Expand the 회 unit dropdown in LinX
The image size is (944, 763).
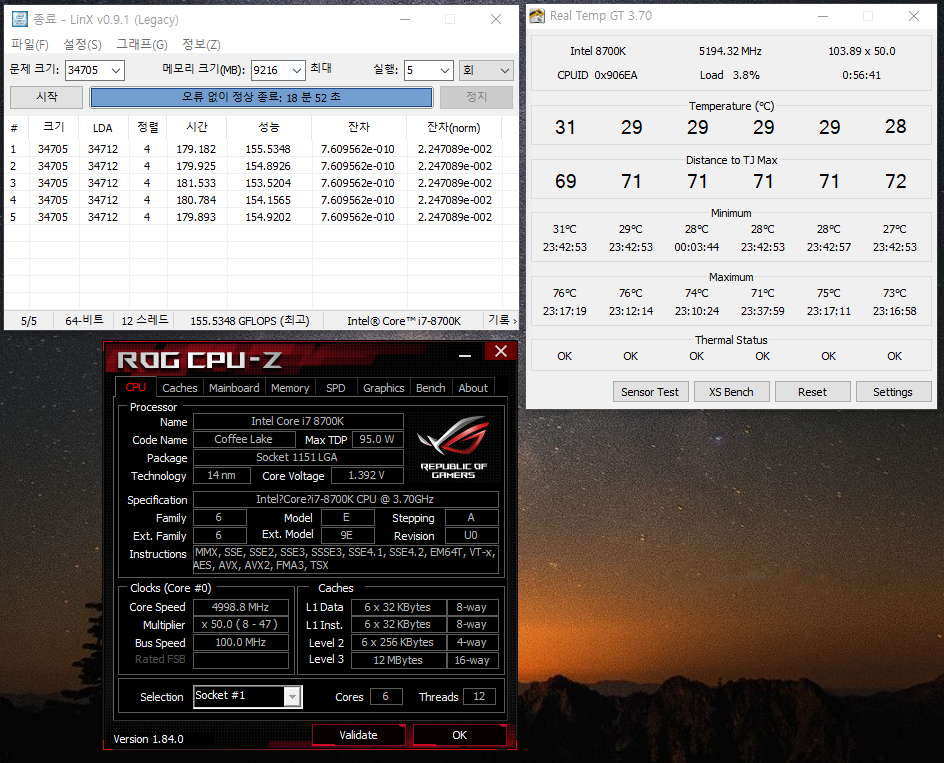pos(486,70)
